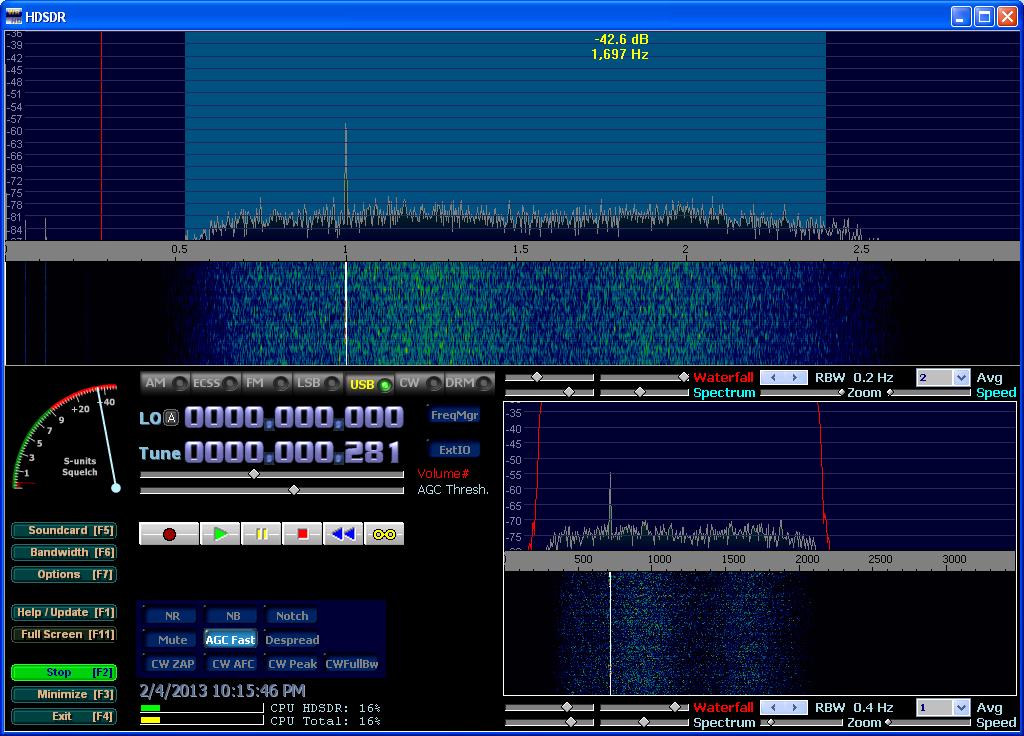The width and height of the screenshot is (1024, 736).
Task: Click lower RBW right arrow at 0.4 Hz
Action: 795,708
